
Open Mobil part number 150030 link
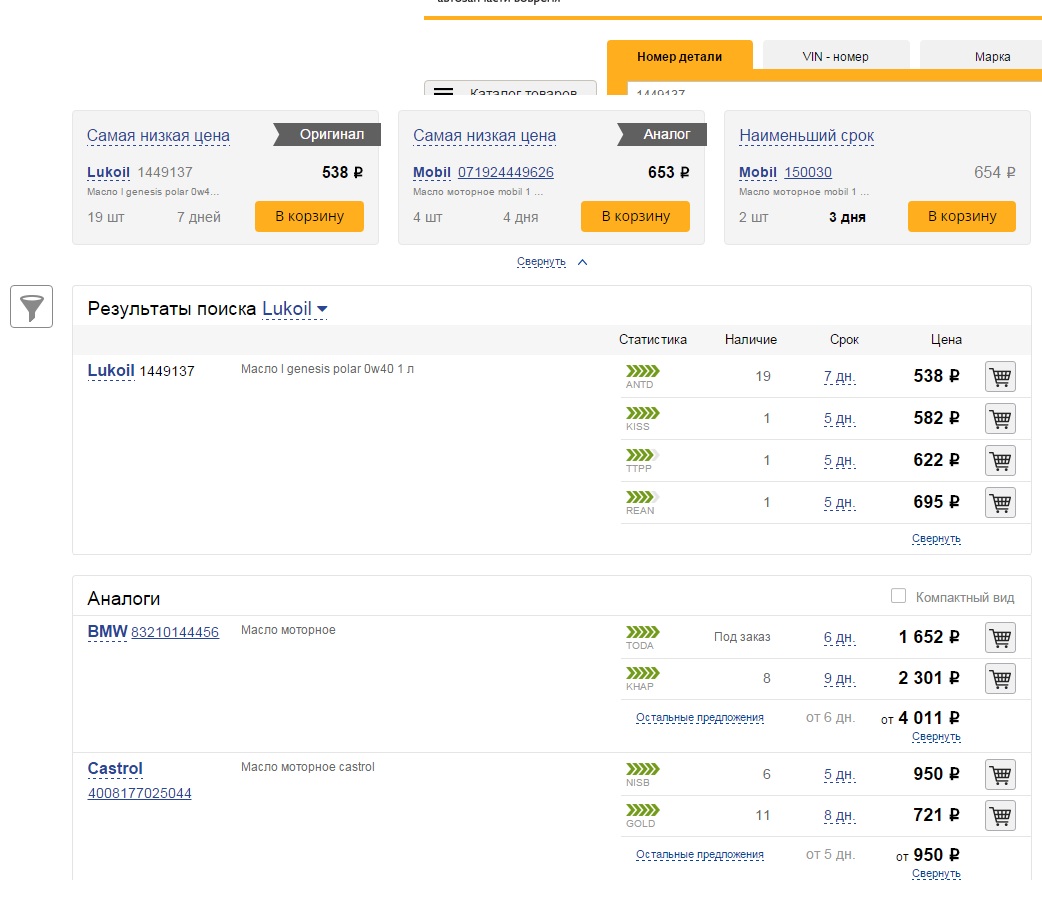pos(807,173)
